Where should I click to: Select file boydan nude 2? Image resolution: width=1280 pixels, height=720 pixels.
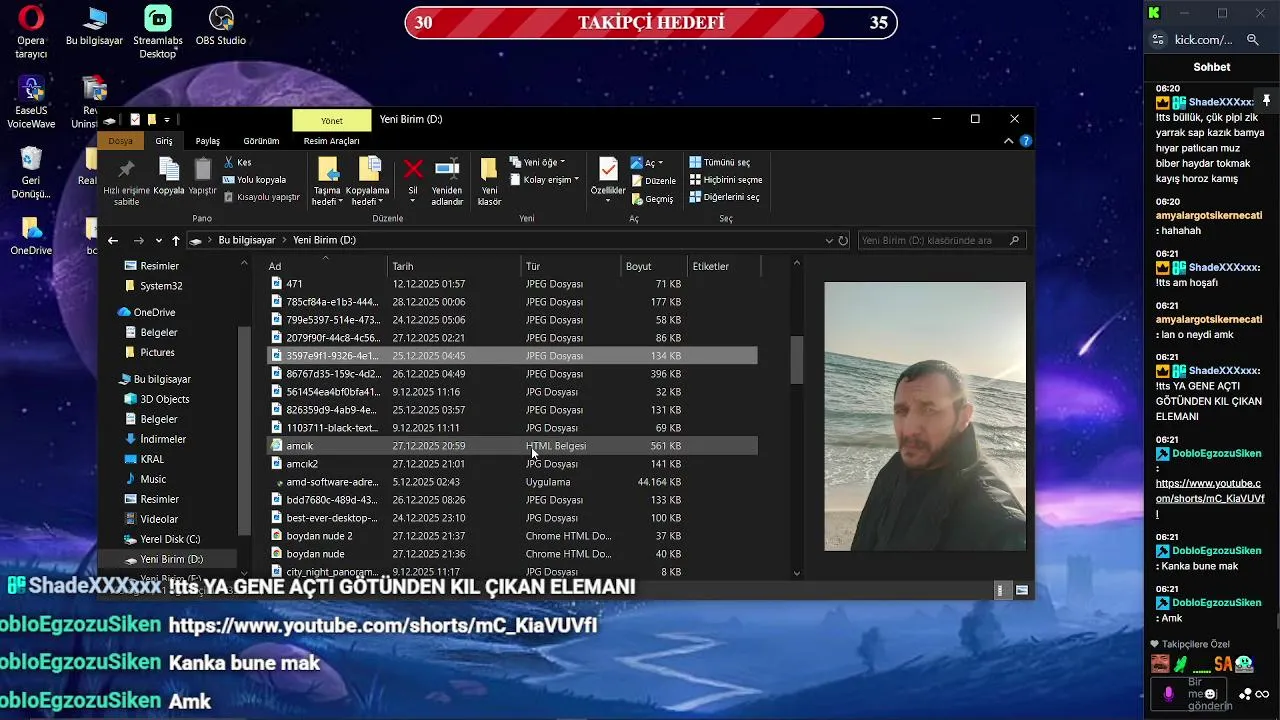[512, 536]
